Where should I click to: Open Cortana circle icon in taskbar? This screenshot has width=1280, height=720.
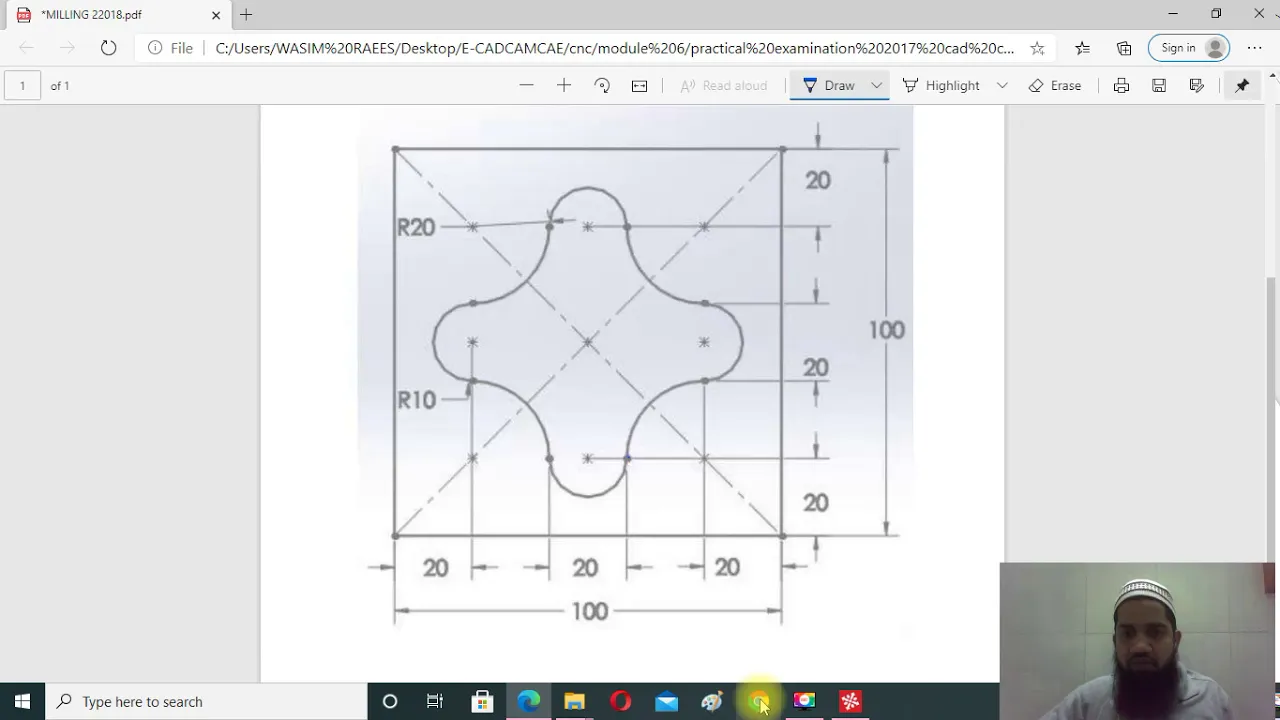(x=390, y=702)
